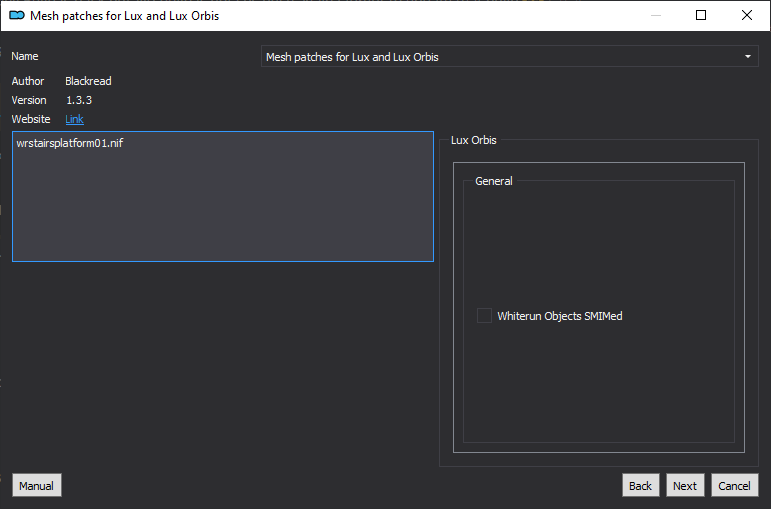The image size is (771, 509).
Task: Focus the description box showing wrstairsplatform01.nif
Action: pyautogui.click(x=223, y=196)
